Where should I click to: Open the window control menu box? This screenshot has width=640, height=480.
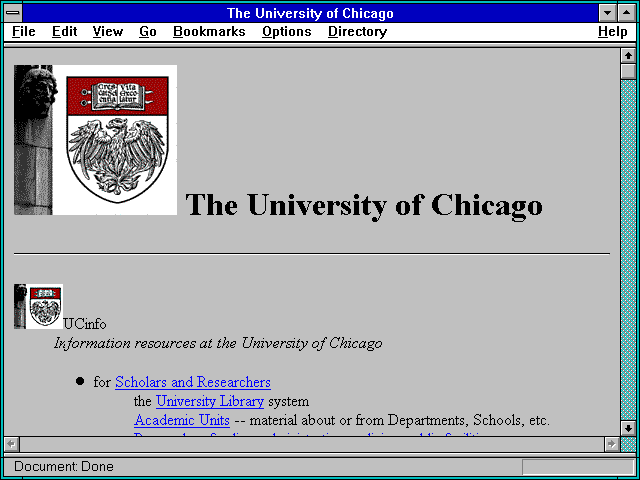click(x=13, y=13)
